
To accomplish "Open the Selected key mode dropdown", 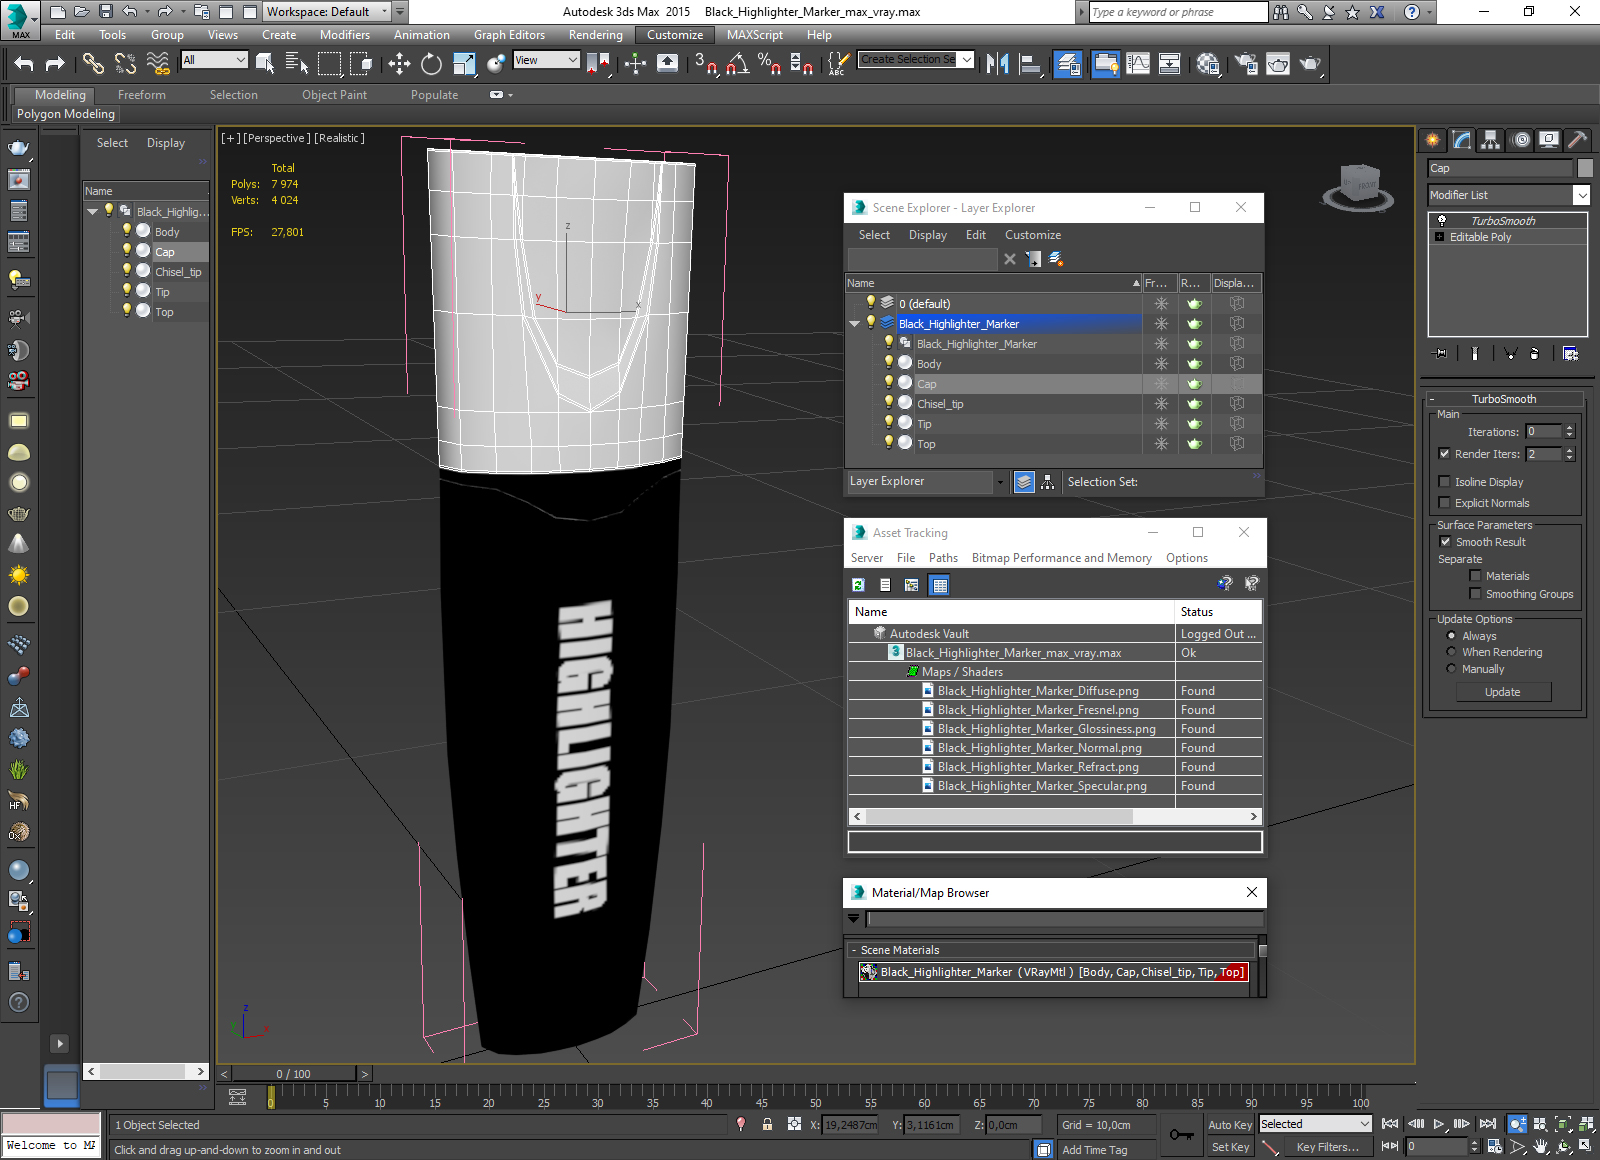I will coord(1315,1125).
